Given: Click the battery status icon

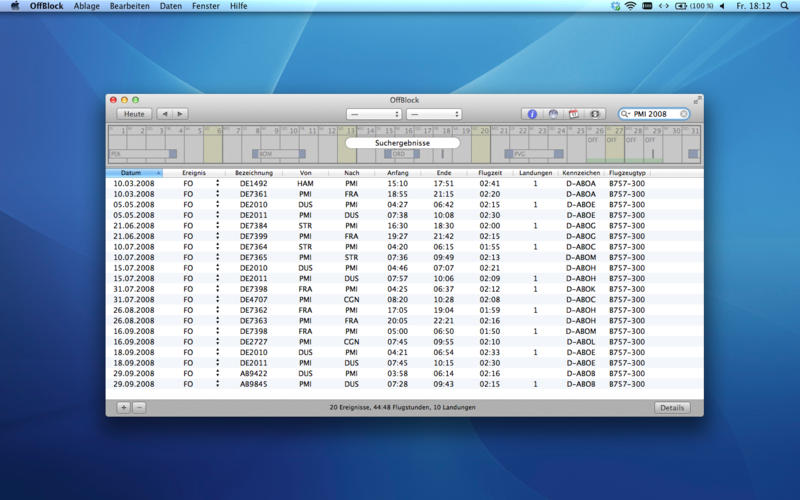Looking at the screenshot, I should click(681, 6).
